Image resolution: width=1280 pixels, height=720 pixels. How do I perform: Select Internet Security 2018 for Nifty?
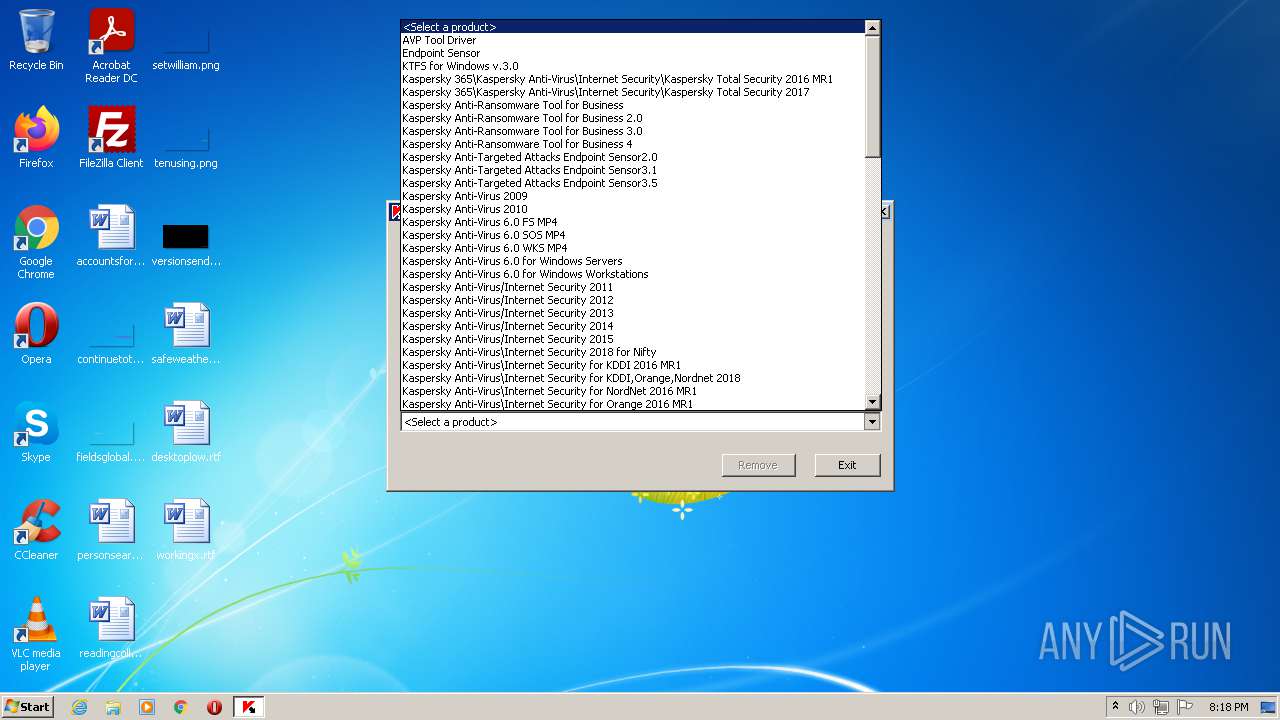click(x=632, y=352)
